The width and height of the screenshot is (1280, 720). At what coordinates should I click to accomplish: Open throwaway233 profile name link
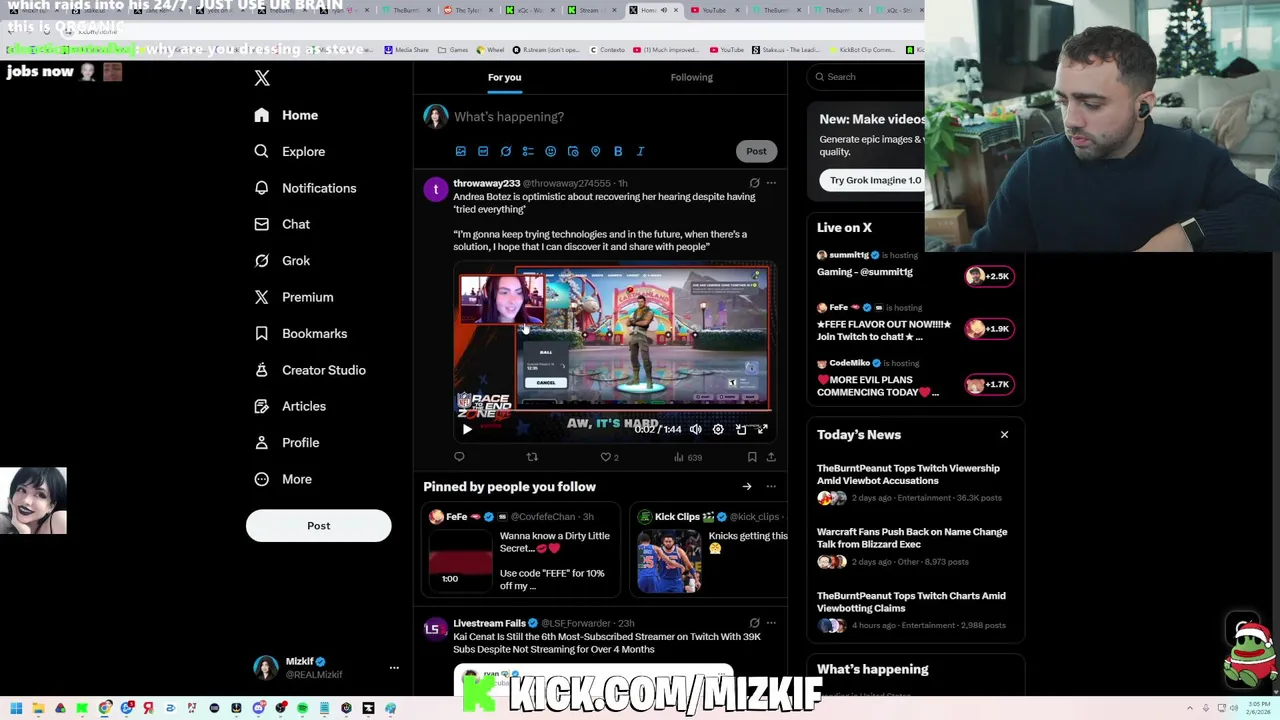click(486, 183)
